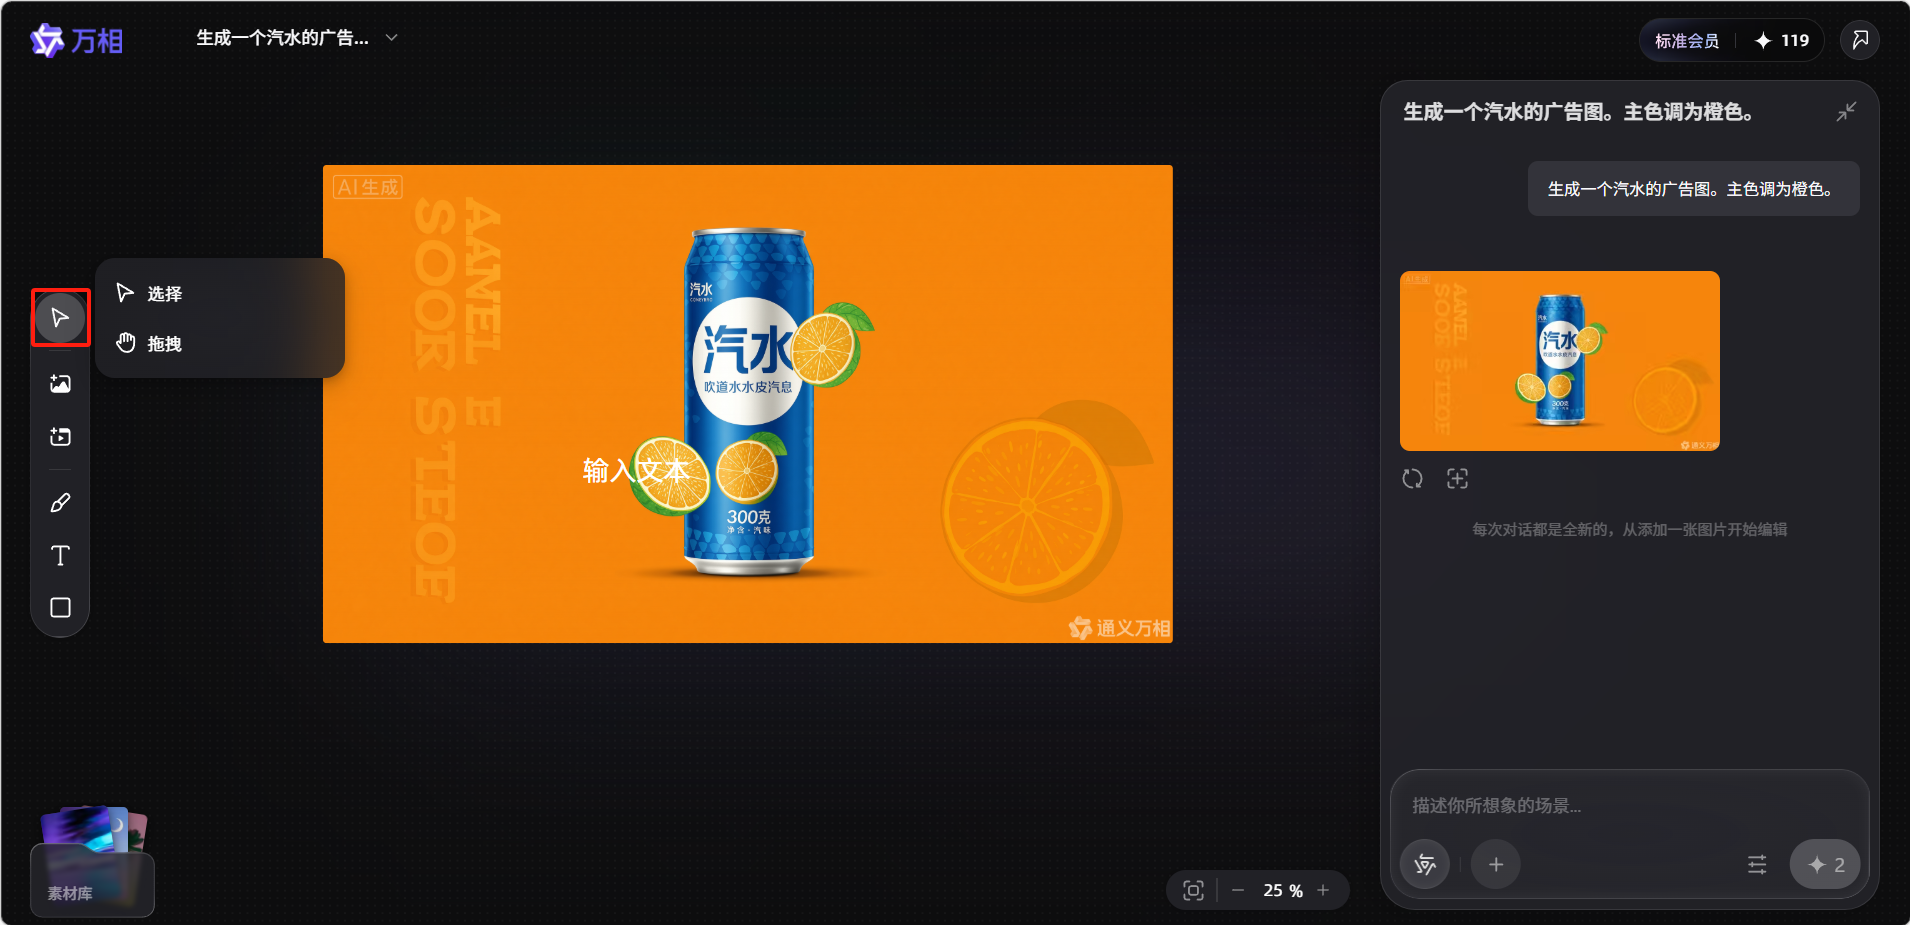The image size is (1910, 925).
Task: Select the rectangle shape tool
Action: pyautogui.click(x=60, y=608)
